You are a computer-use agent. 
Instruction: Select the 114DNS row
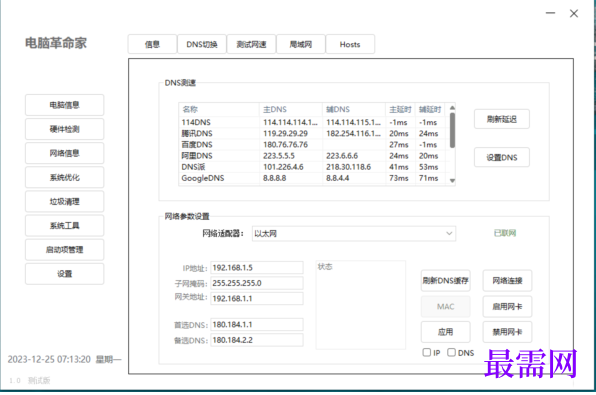point(314,122)
